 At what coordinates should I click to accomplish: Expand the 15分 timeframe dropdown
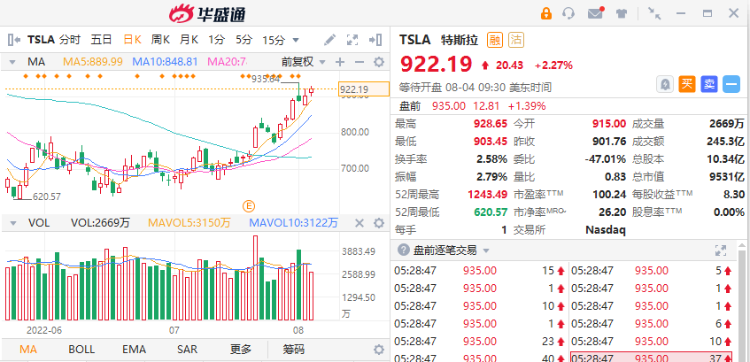tap(281, 40)
